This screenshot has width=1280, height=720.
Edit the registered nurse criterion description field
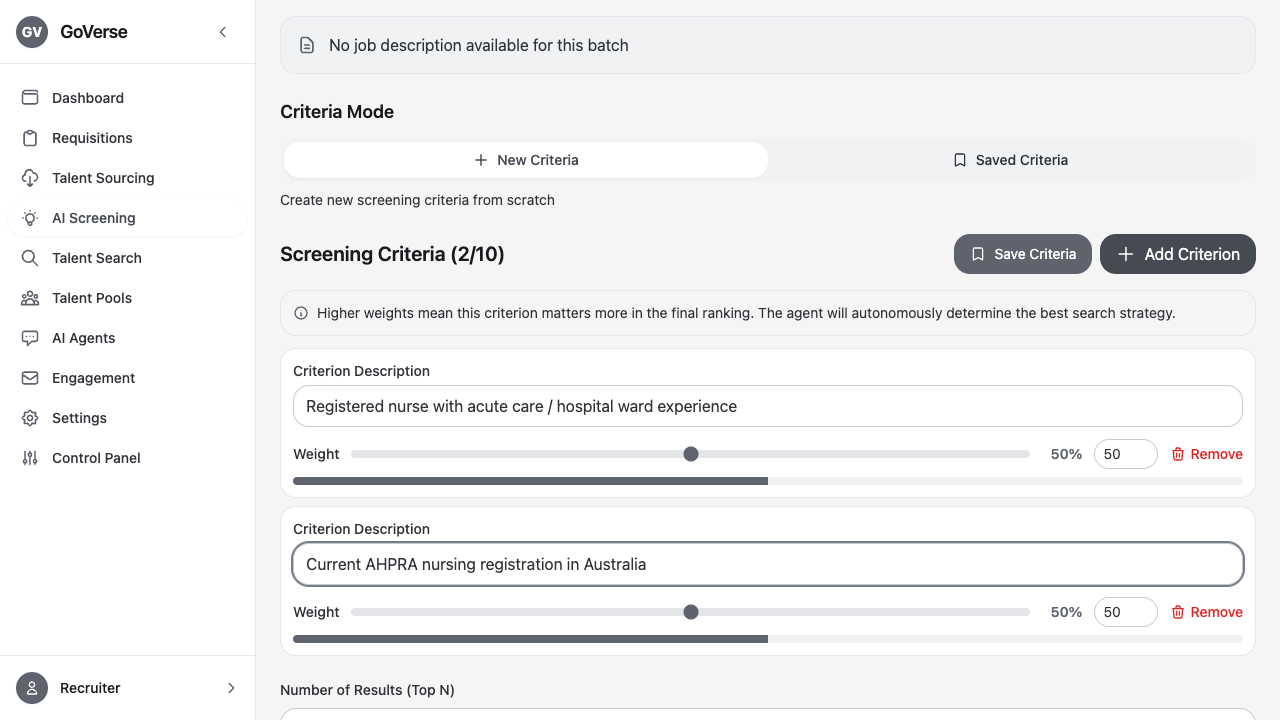click(768, 406)
